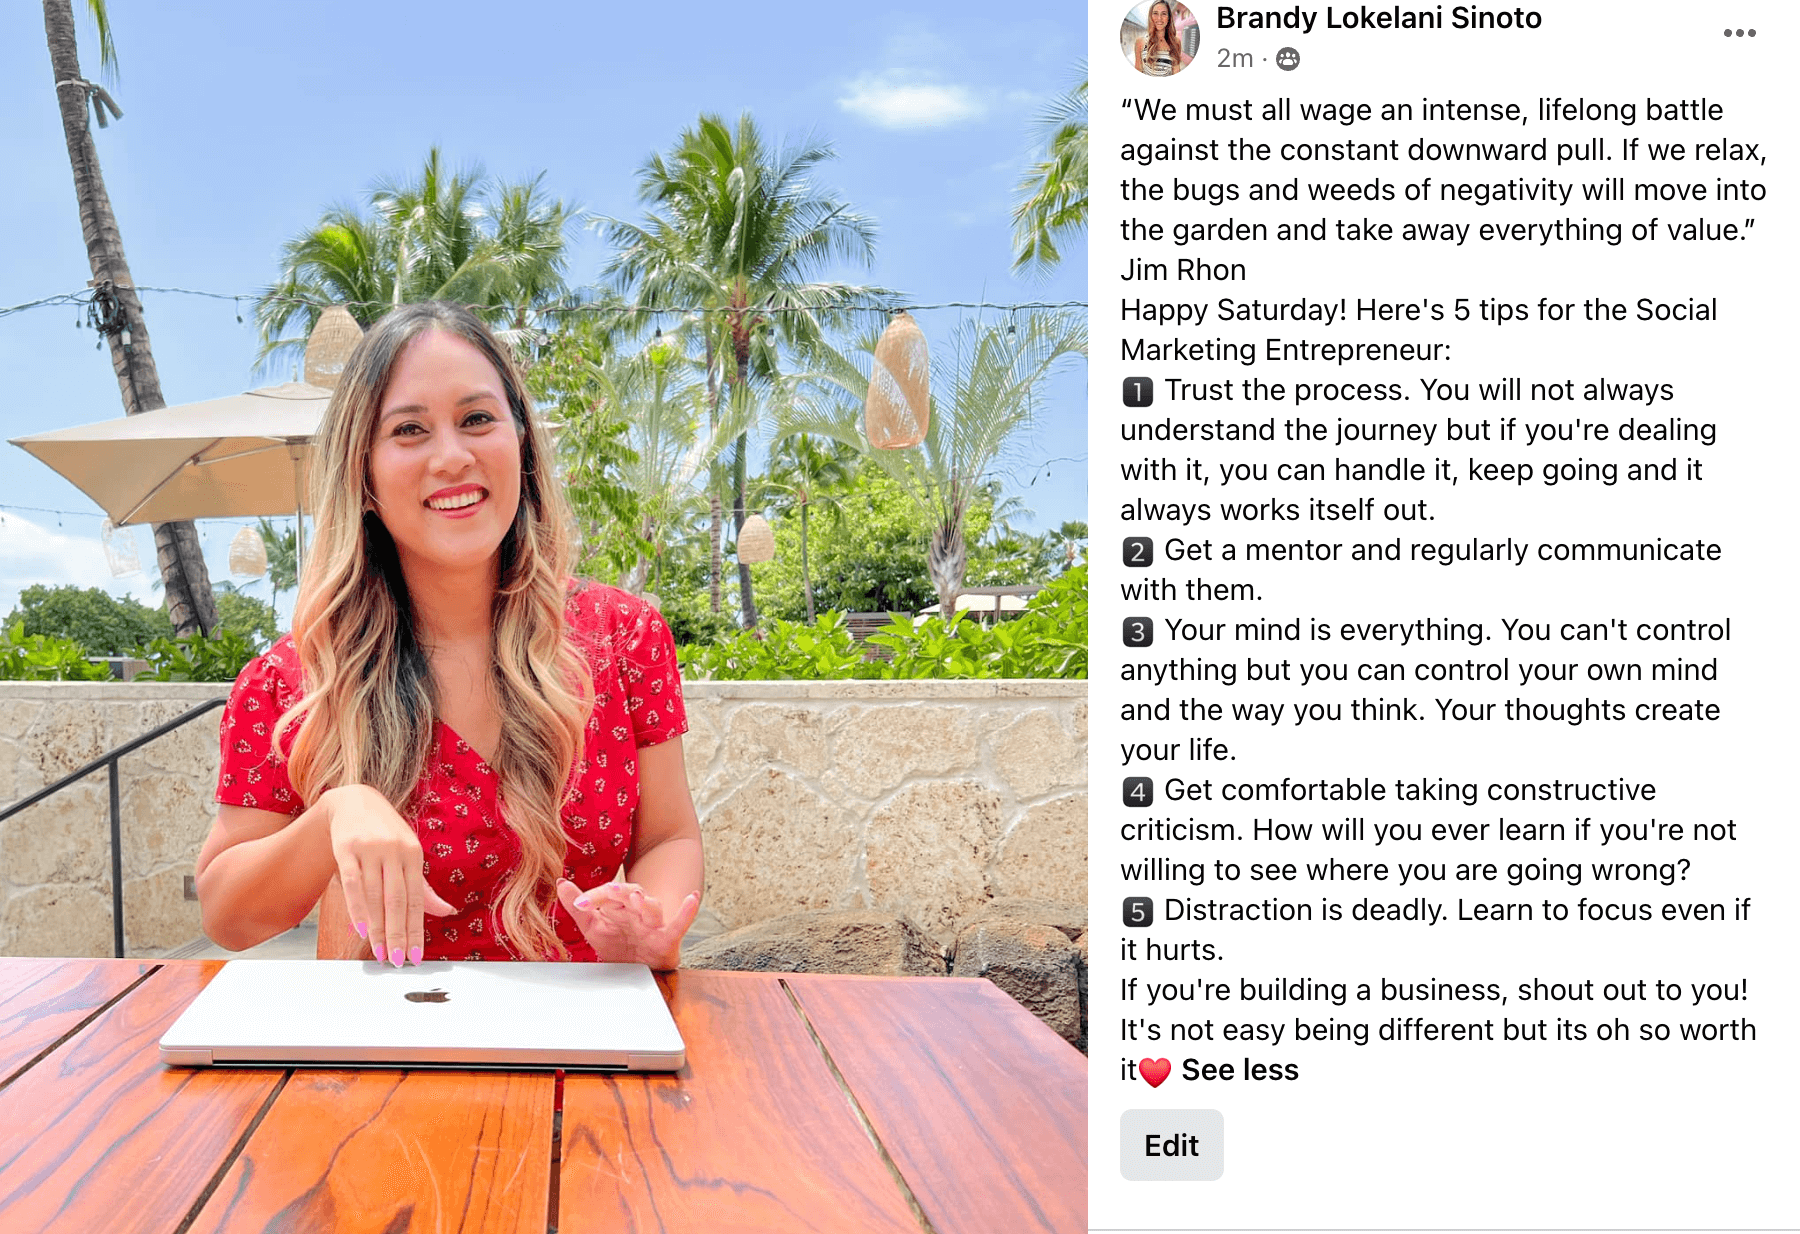Click the Apple logo on the laptop lid
Screen dimensions: 1800x1234
point(427,995)
